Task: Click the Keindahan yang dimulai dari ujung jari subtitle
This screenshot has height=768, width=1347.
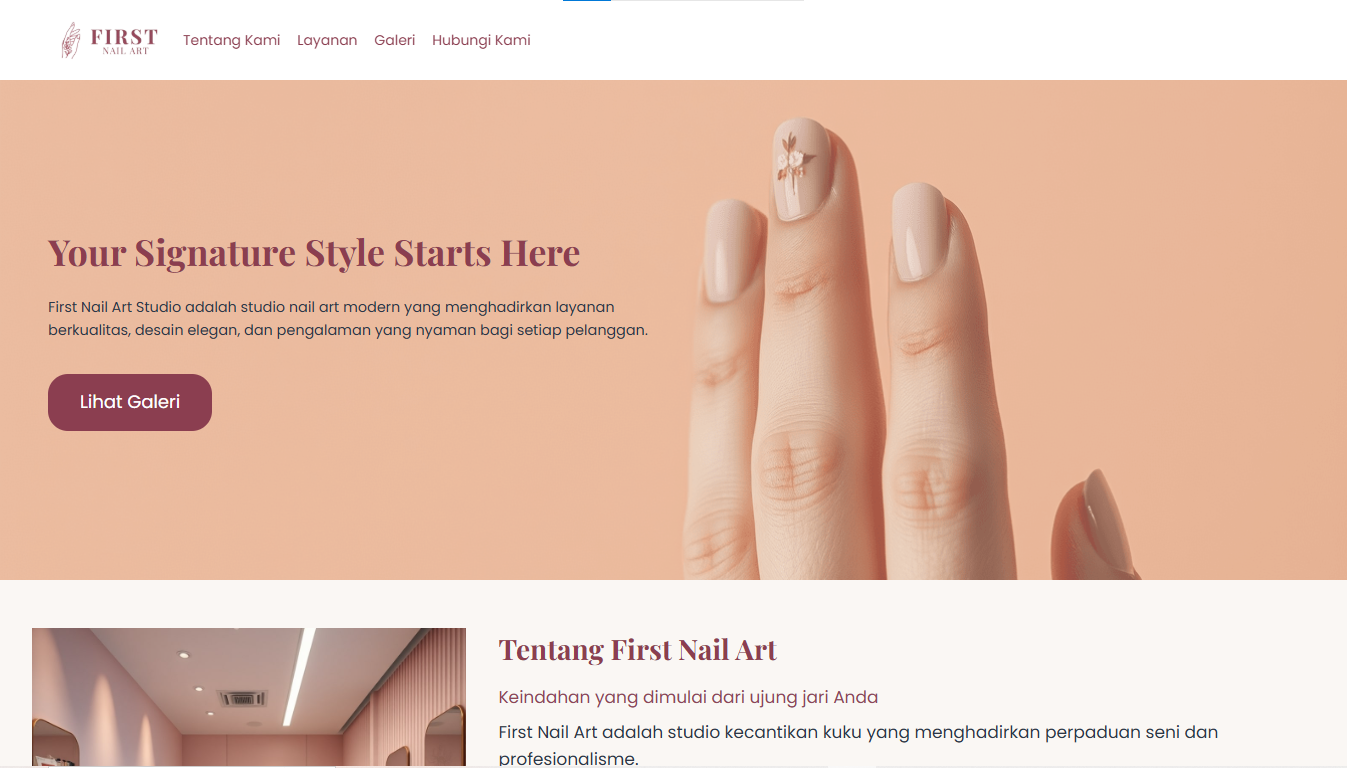Action: (688, 697)
